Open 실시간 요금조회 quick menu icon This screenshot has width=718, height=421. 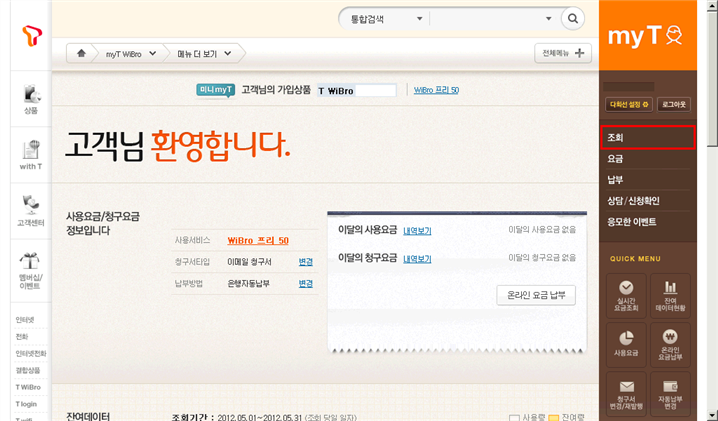626,296
